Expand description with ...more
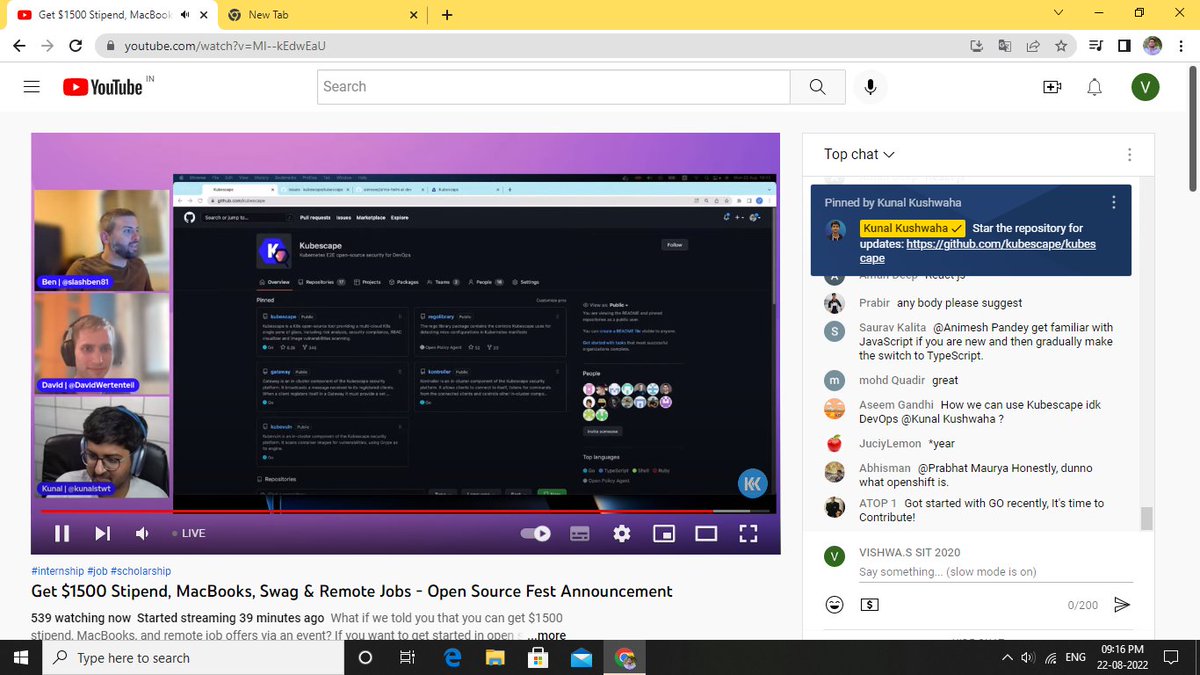 [x=547, y=635]
